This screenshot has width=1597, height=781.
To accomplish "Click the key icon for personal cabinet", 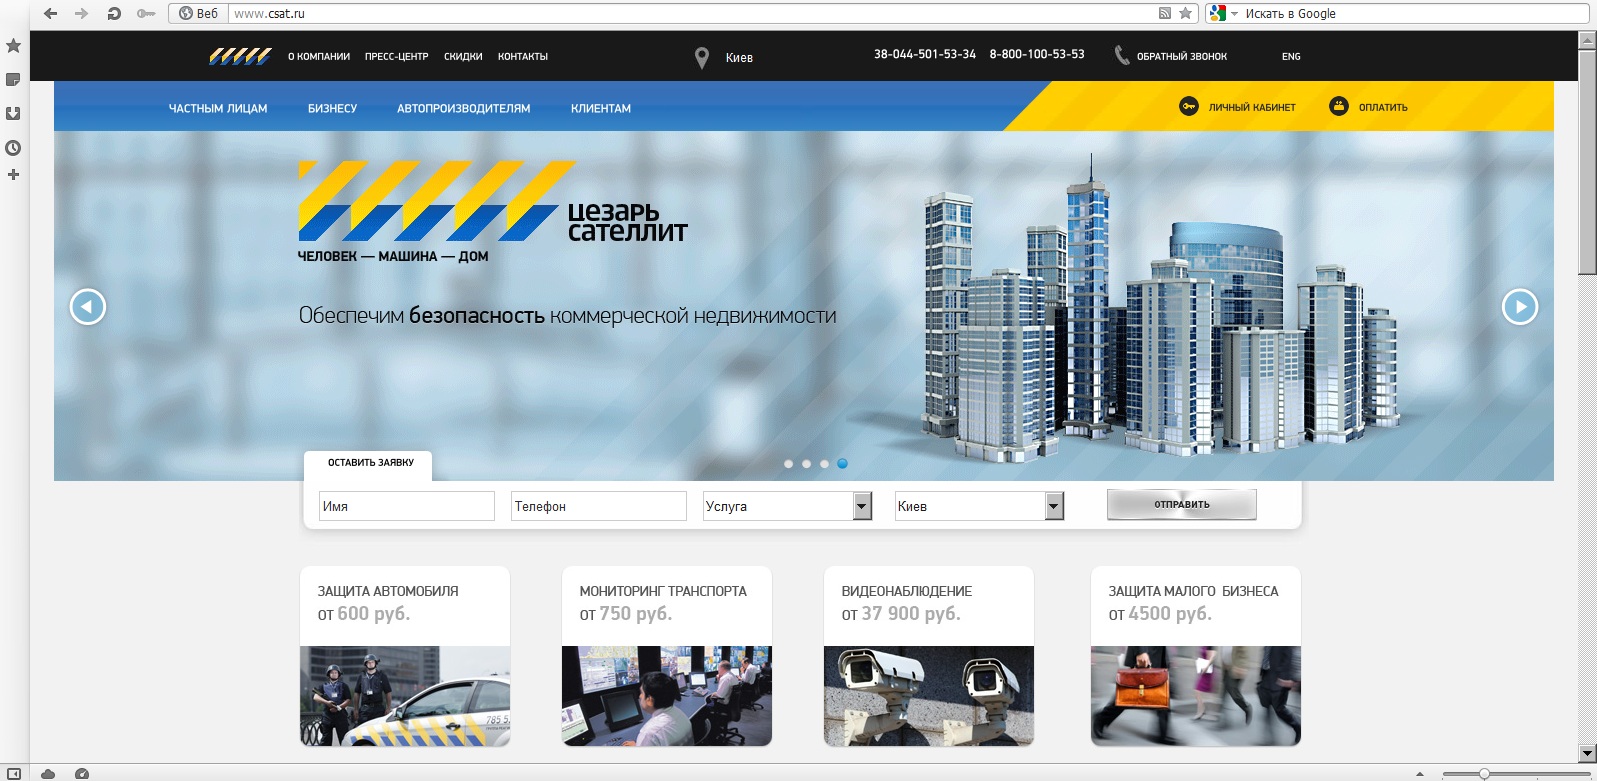I will click(1188, 106).
